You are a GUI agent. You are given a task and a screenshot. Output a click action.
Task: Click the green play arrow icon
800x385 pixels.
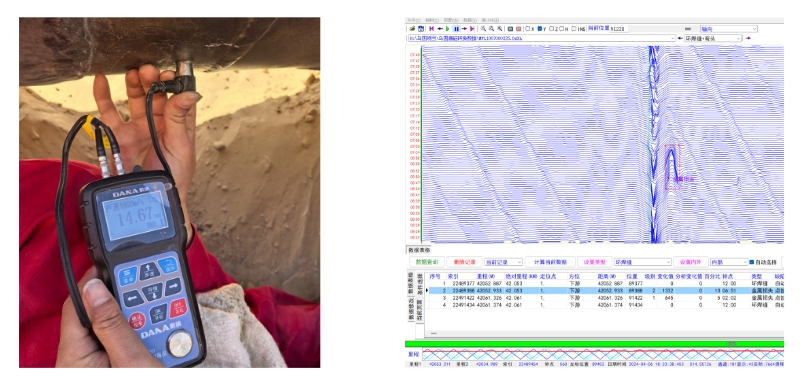pos(447,29)
